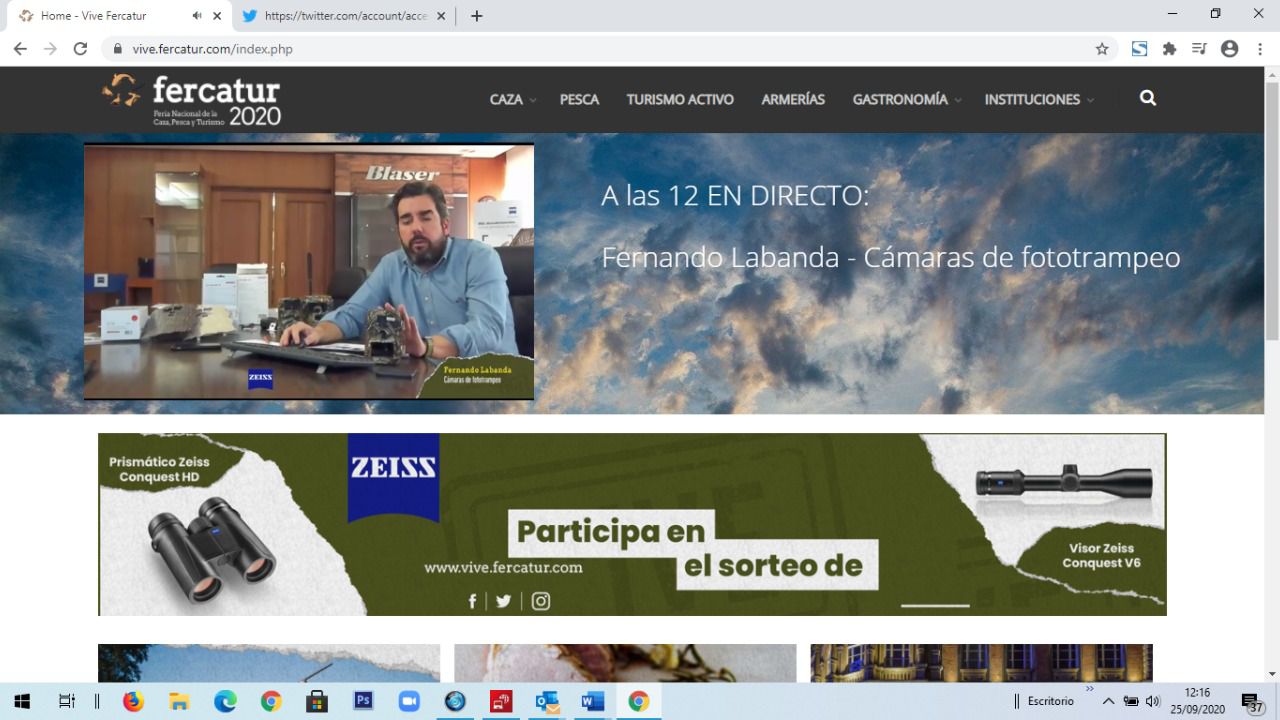Expand the Escritorio toolbar chevron

pyautogui.click(x=1089, y=689)
